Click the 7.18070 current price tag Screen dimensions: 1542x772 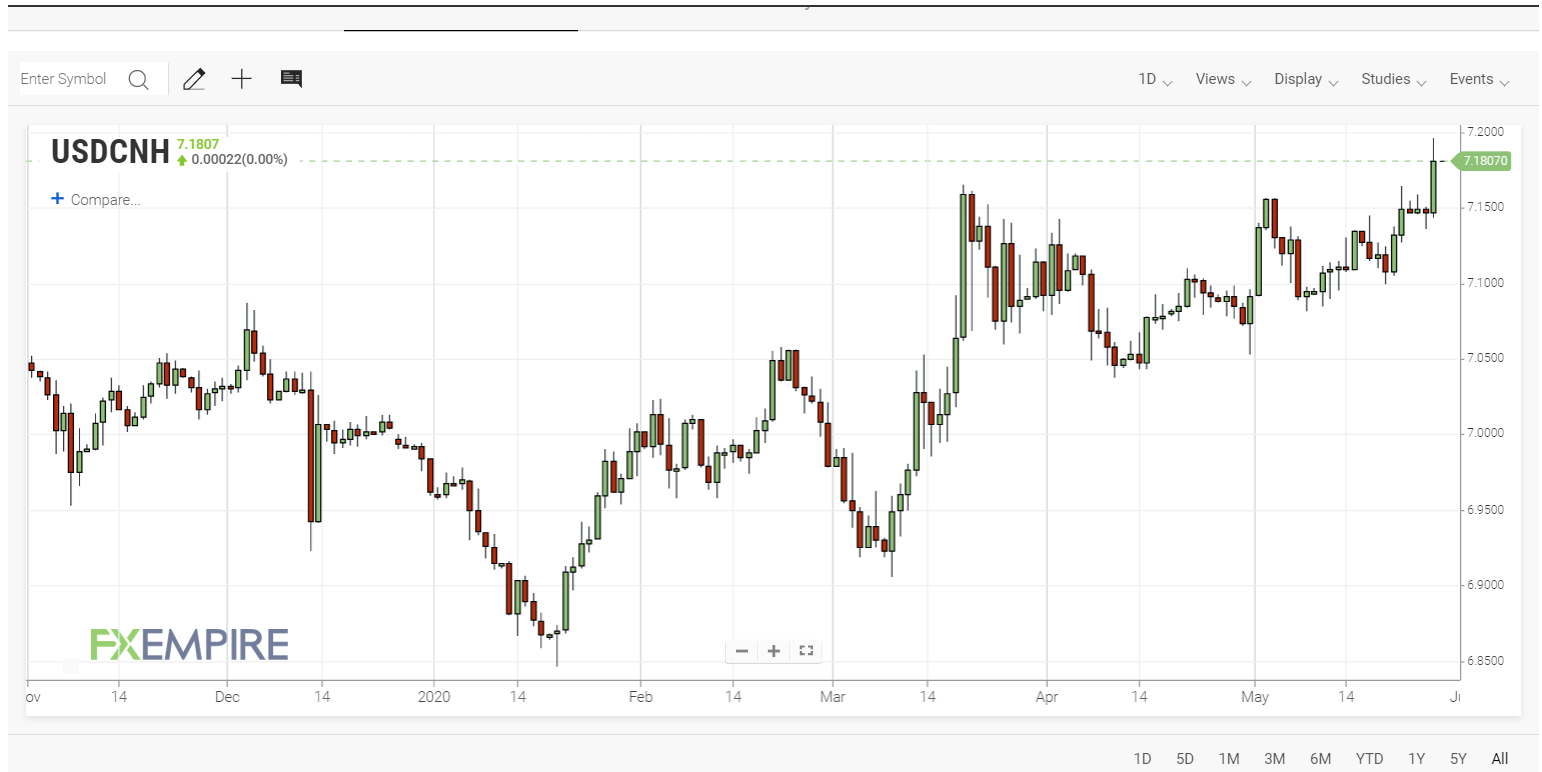pos(1481,160)
